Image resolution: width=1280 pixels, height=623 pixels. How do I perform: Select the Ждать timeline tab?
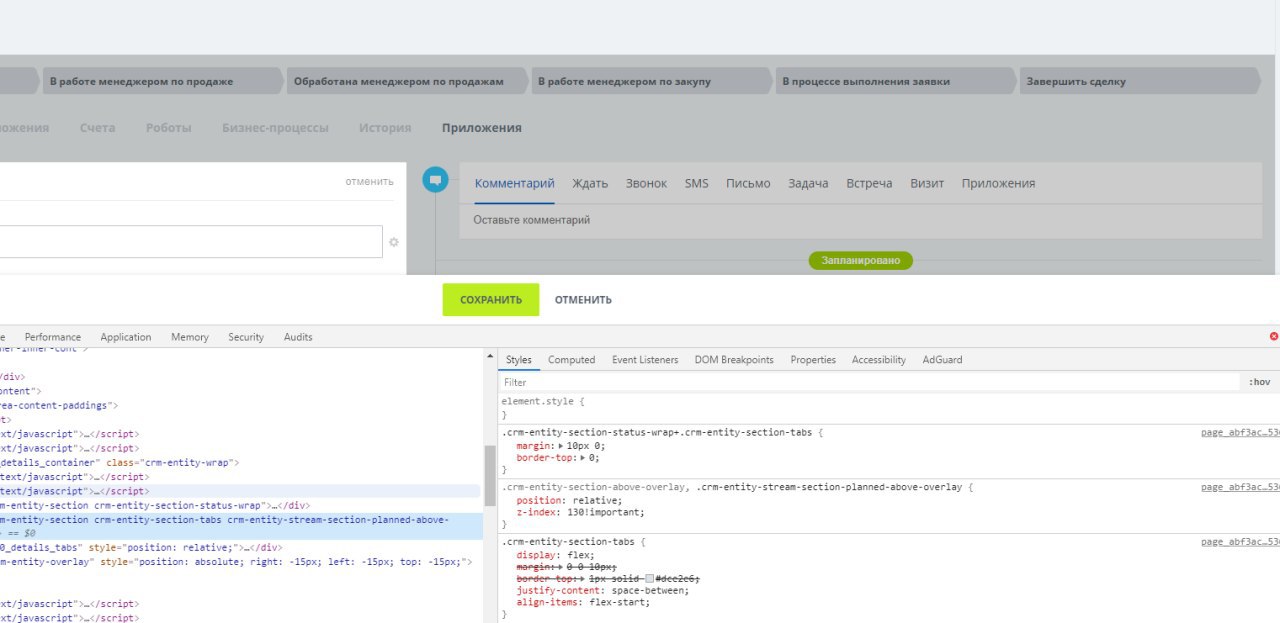(x=590, y=184)
